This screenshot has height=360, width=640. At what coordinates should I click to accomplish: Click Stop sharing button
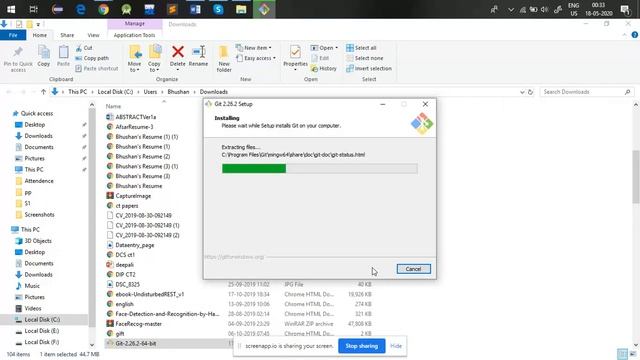point(361,346)
